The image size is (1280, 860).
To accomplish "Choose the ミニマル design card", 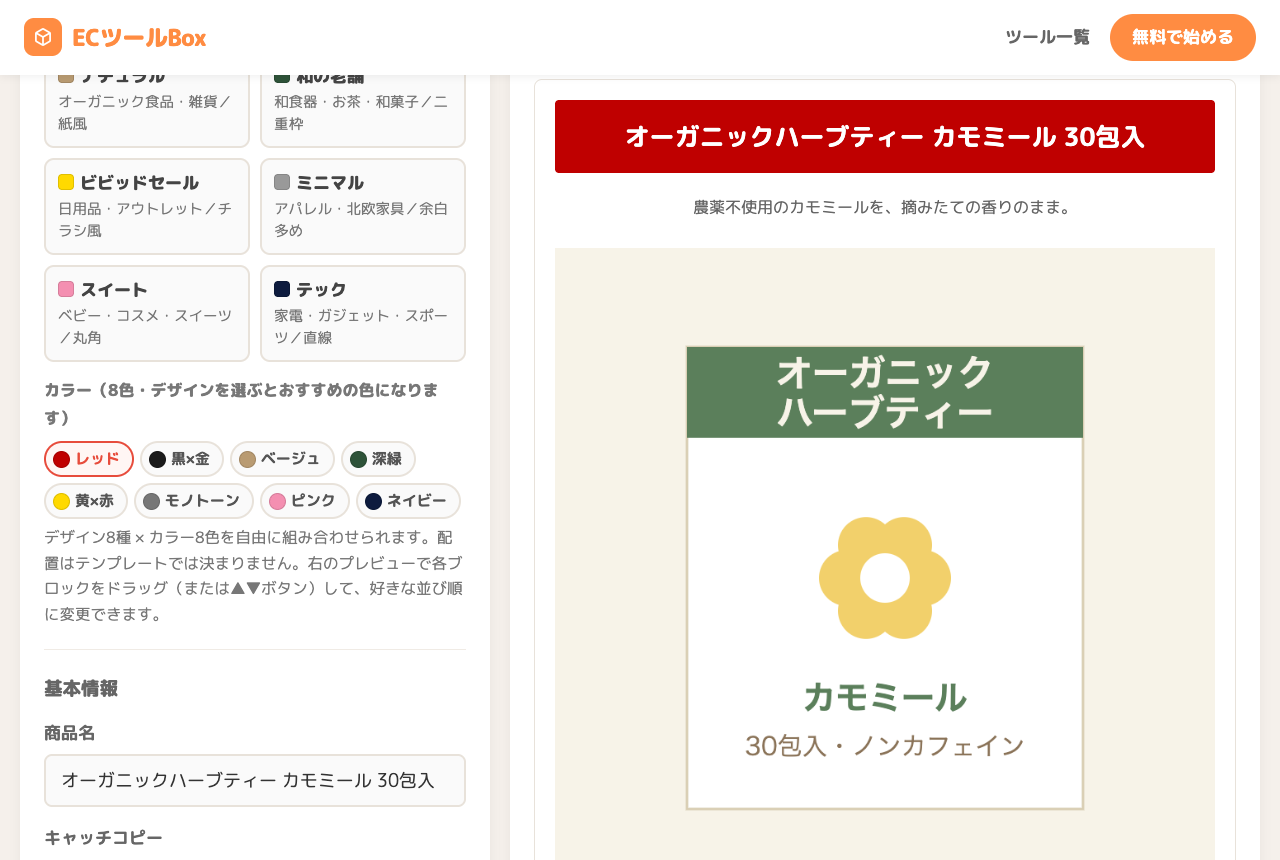I will [363, 206].
